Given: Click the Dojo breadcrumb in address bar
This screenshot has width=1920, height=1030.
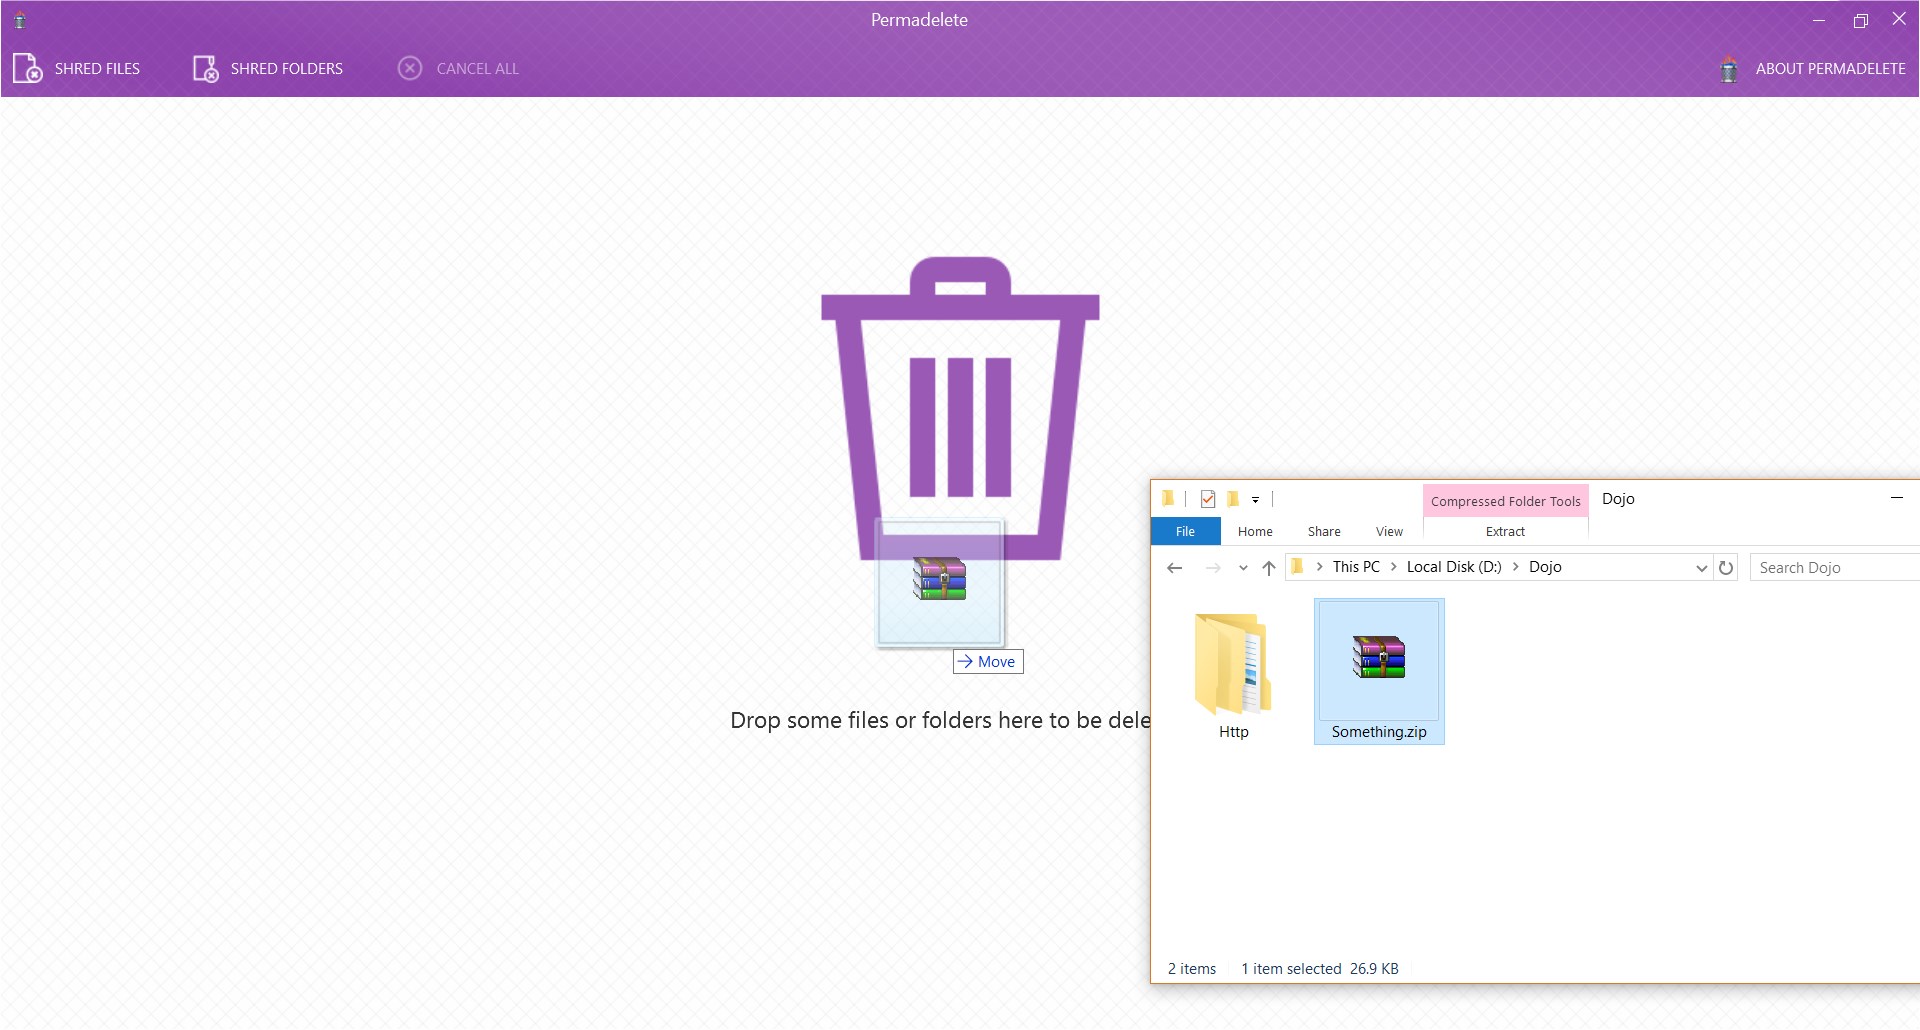Looking at the screenshot, I should point(1545,567).
